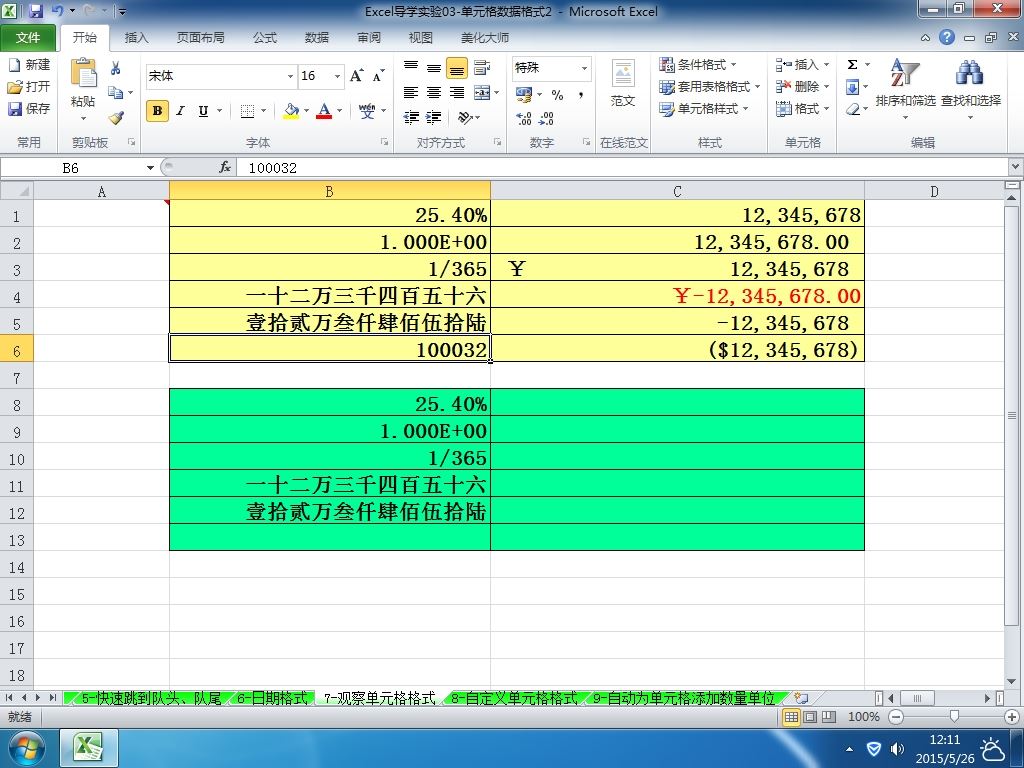Image resolution: width=1024 pixels, height=768 pixels.
Task: Click Decrease Font Size icon
Action: [x=379, y=76]
